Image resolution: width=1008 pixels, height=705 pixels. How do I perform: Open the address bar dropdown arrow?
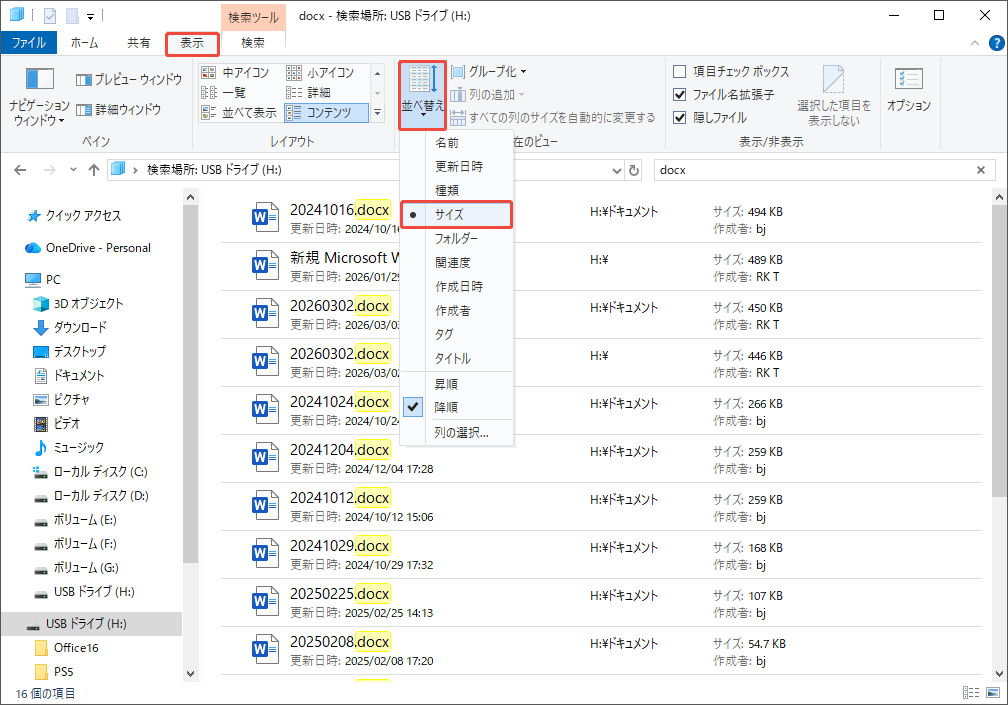pos(617,169)
